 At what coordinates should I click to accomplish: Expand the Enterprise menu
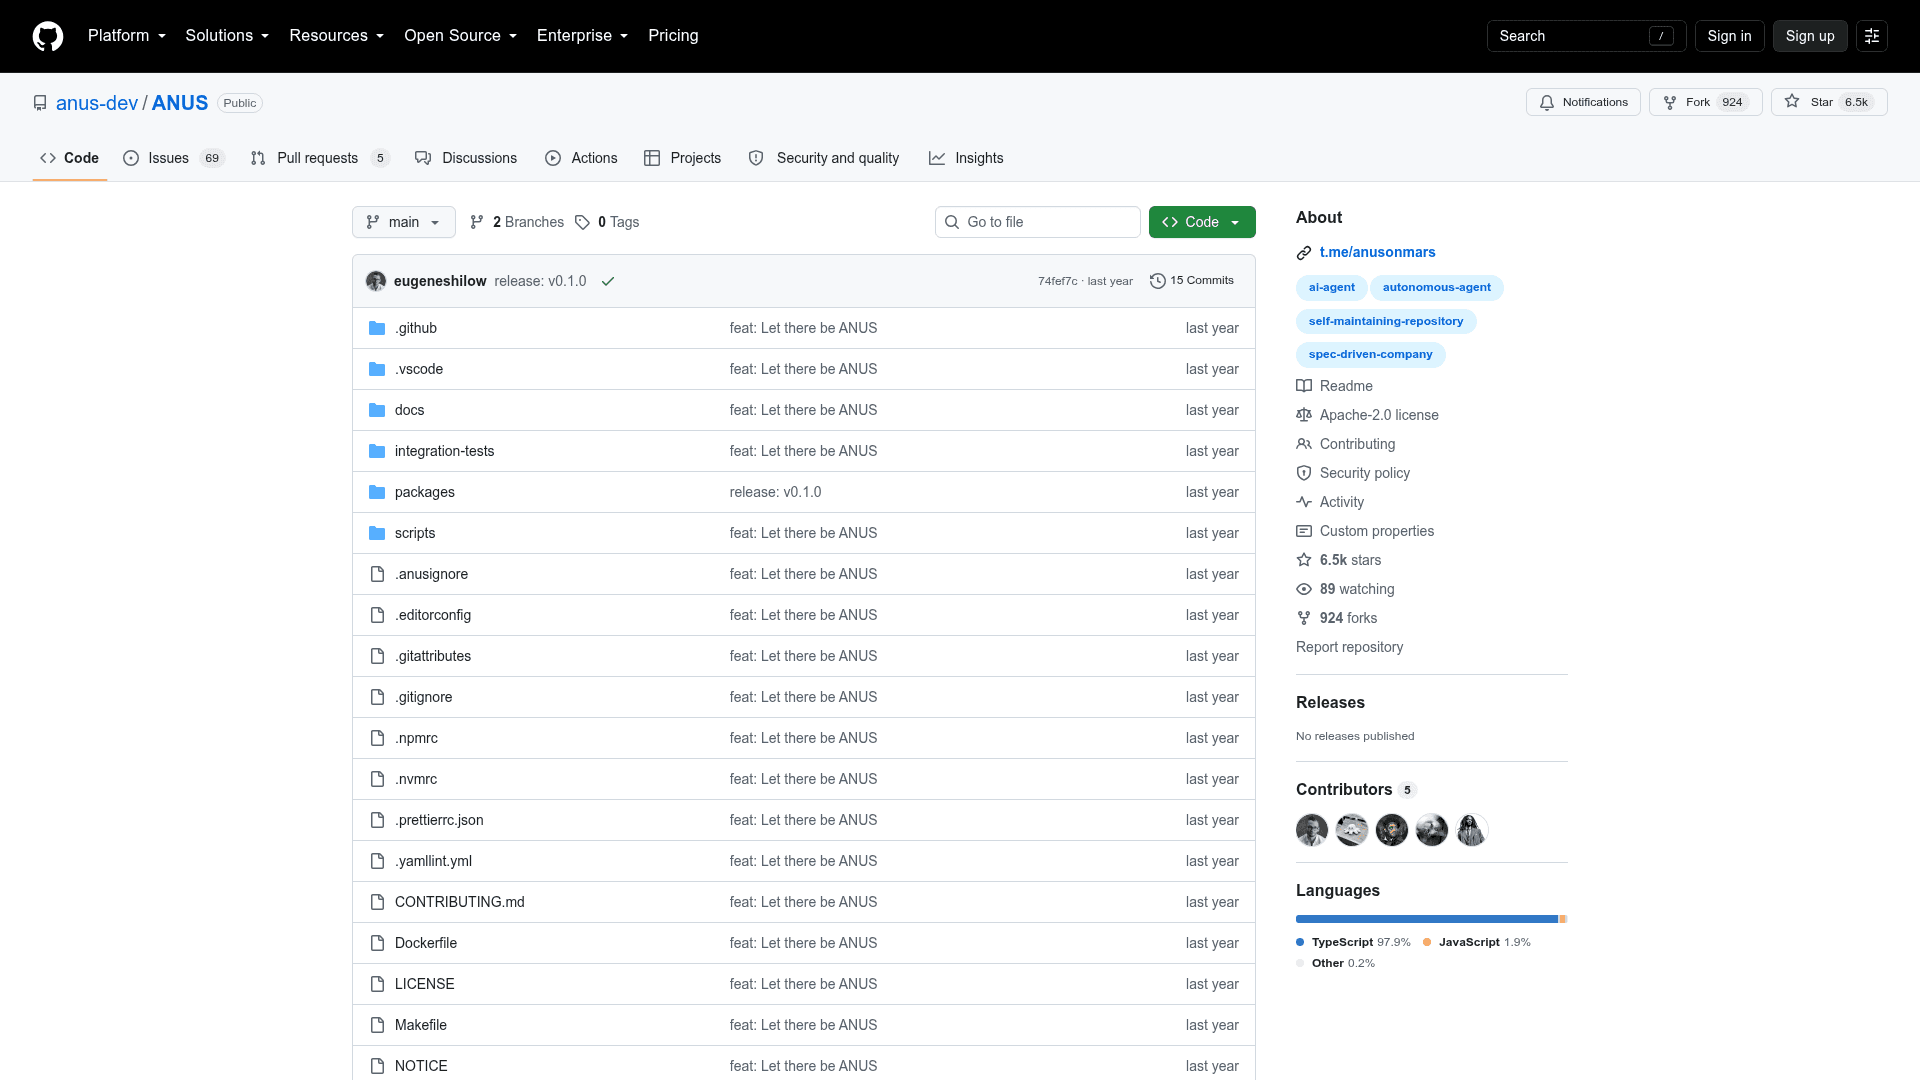coord(583,36)
